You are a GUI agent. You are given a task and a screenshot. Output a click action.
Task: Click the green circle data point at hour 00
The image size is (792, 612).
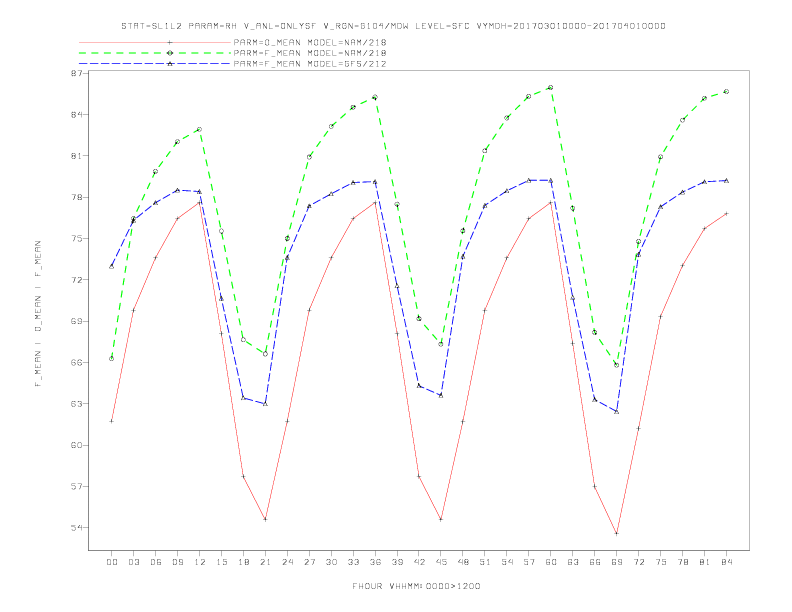pos(112,359)
